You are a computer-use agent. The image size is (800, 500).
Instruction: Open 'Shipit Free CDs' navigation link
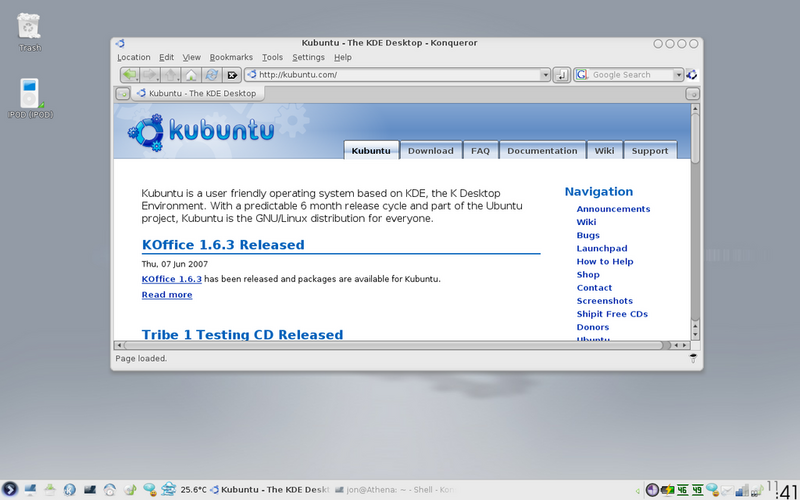pos(612,314)
